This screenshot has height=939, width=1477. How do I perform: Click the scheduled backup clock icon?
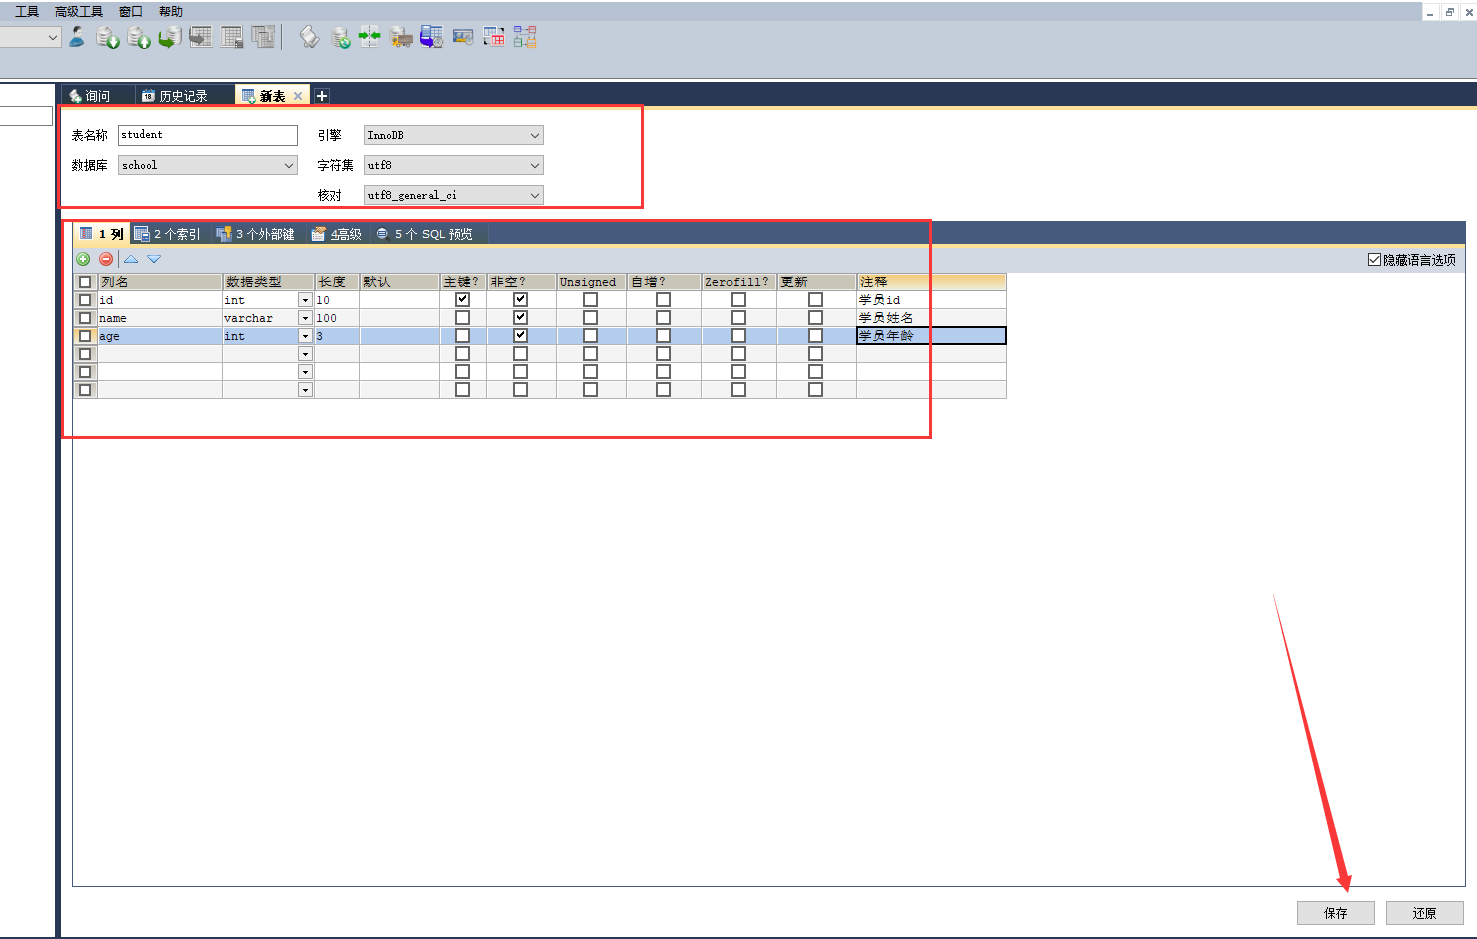tap(431, 37)
